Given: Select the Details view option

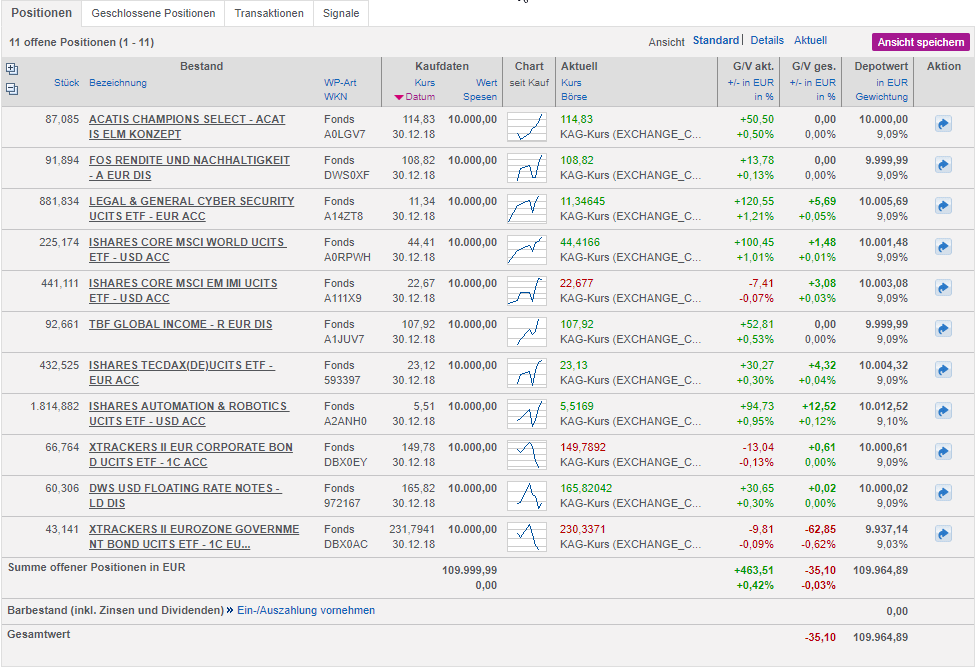Looking at the screenshot, I should click(x=767, y=41).
